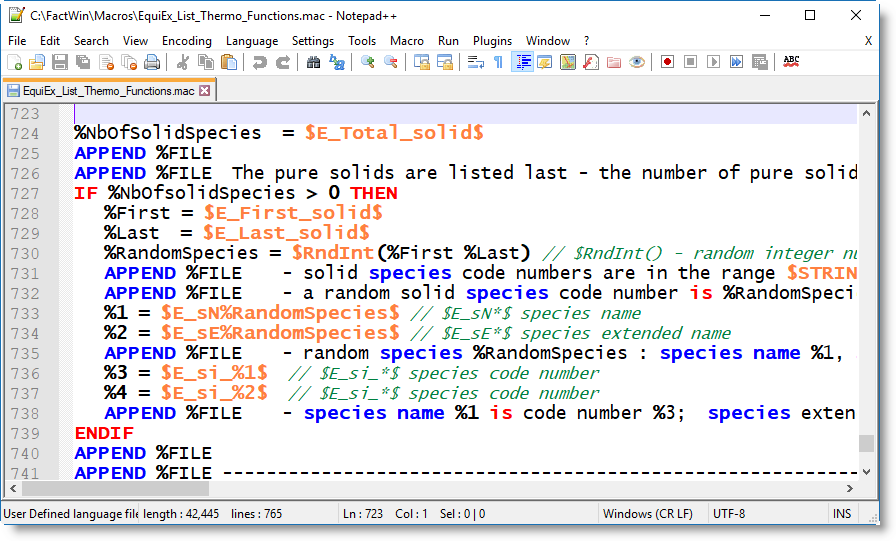Click the Copy toolbar icon

pos(206,62)
